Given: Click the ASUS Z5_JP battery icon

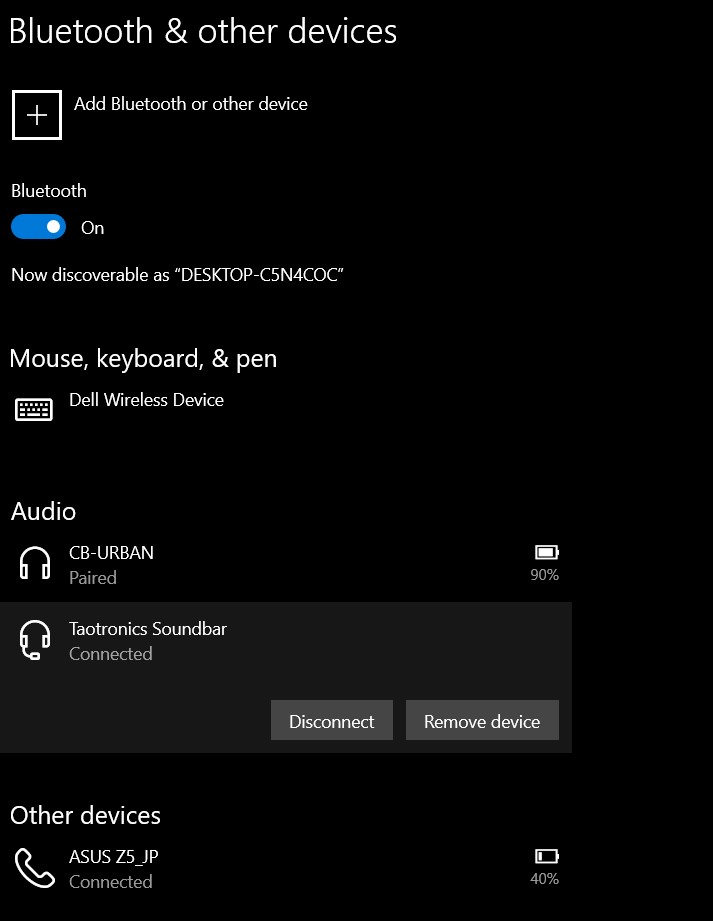Looking at the screenshot, I should click(x=546, y=856).
